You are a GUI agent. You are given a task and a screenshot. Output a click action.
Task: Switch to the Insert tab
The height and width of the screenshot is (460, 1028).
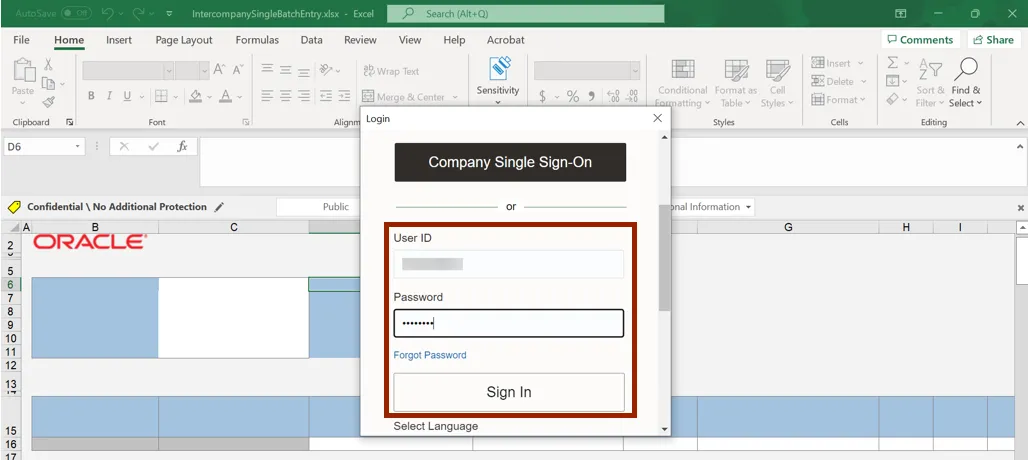[x=119, y=40]
